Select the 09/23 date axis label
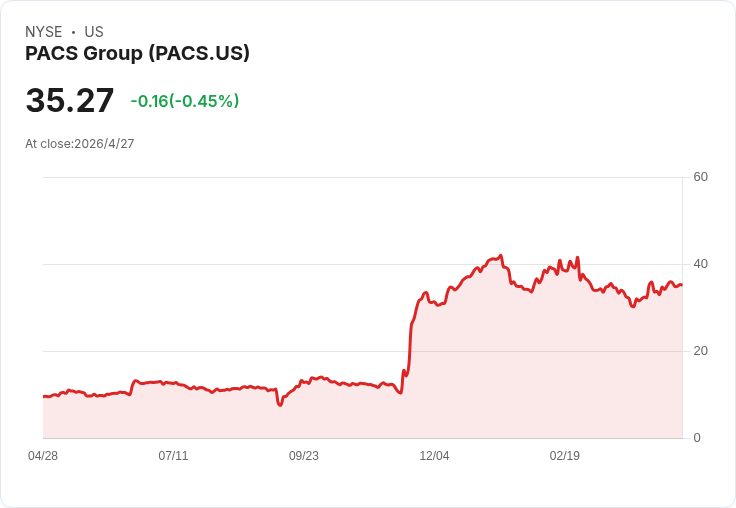 tap(304, 456)
